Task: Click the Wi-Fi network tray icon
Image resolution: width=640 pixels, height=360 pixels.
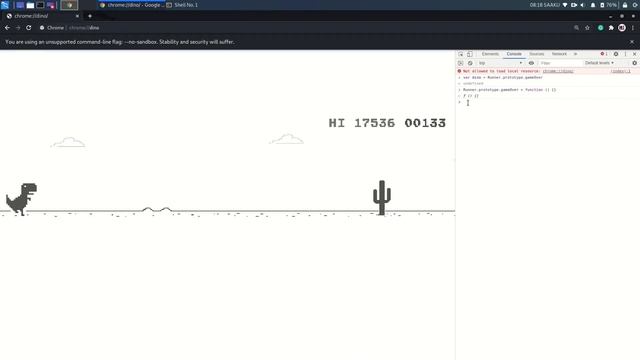Action: [x=565, y=5]
